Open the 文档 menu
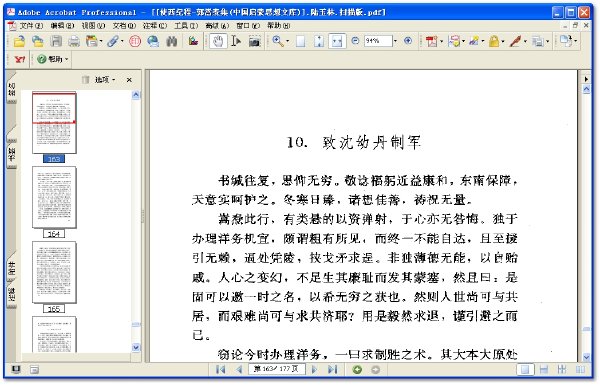The height and width of the screenshot is (385, 600). click(124, 26)
